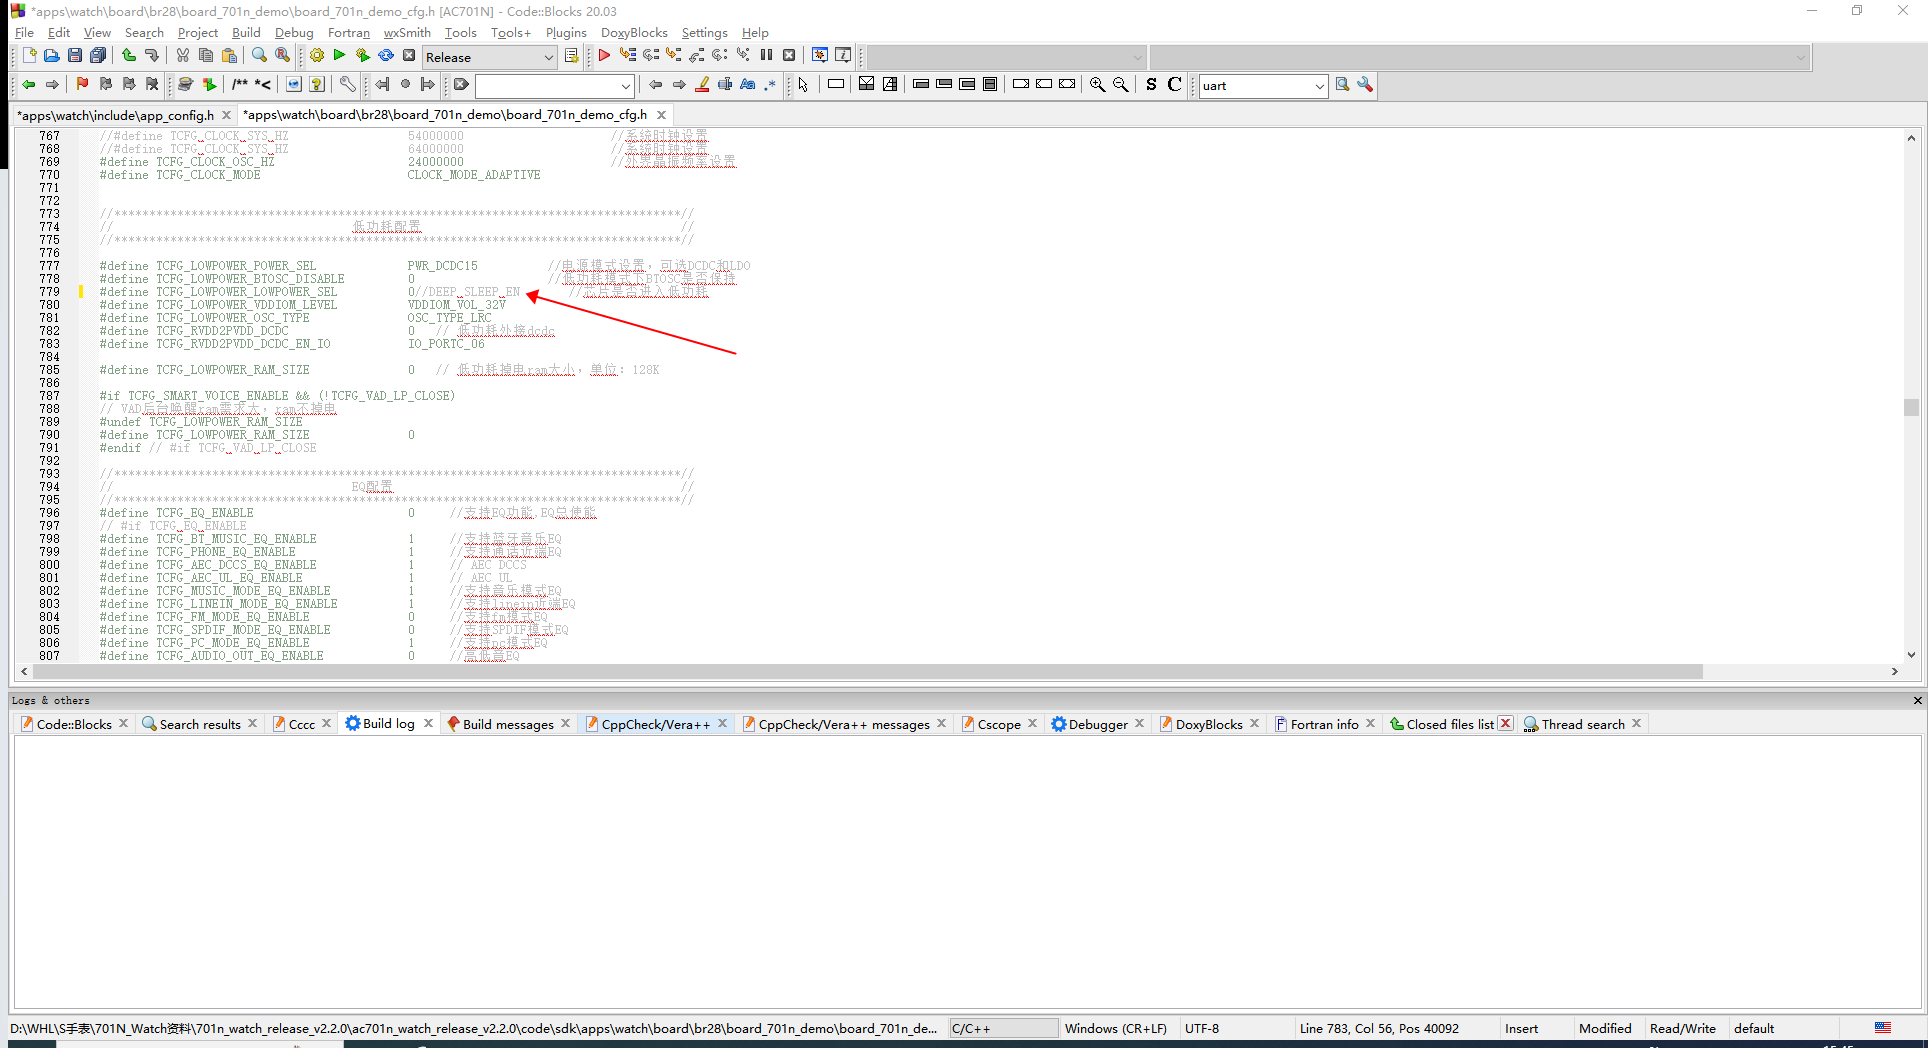Toggle highlight of incremental search matches

click(x=702, y=85)
